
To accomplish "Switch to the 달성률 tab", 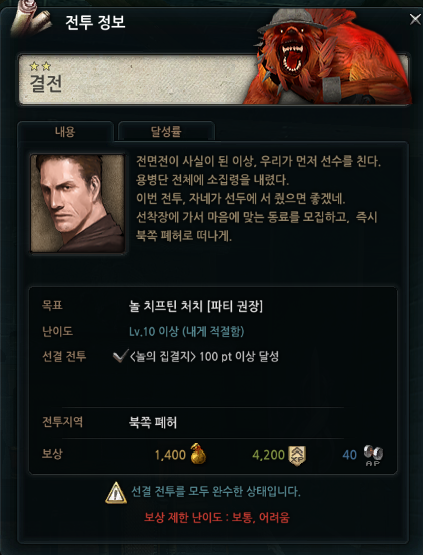I will [x=166, y=132].
